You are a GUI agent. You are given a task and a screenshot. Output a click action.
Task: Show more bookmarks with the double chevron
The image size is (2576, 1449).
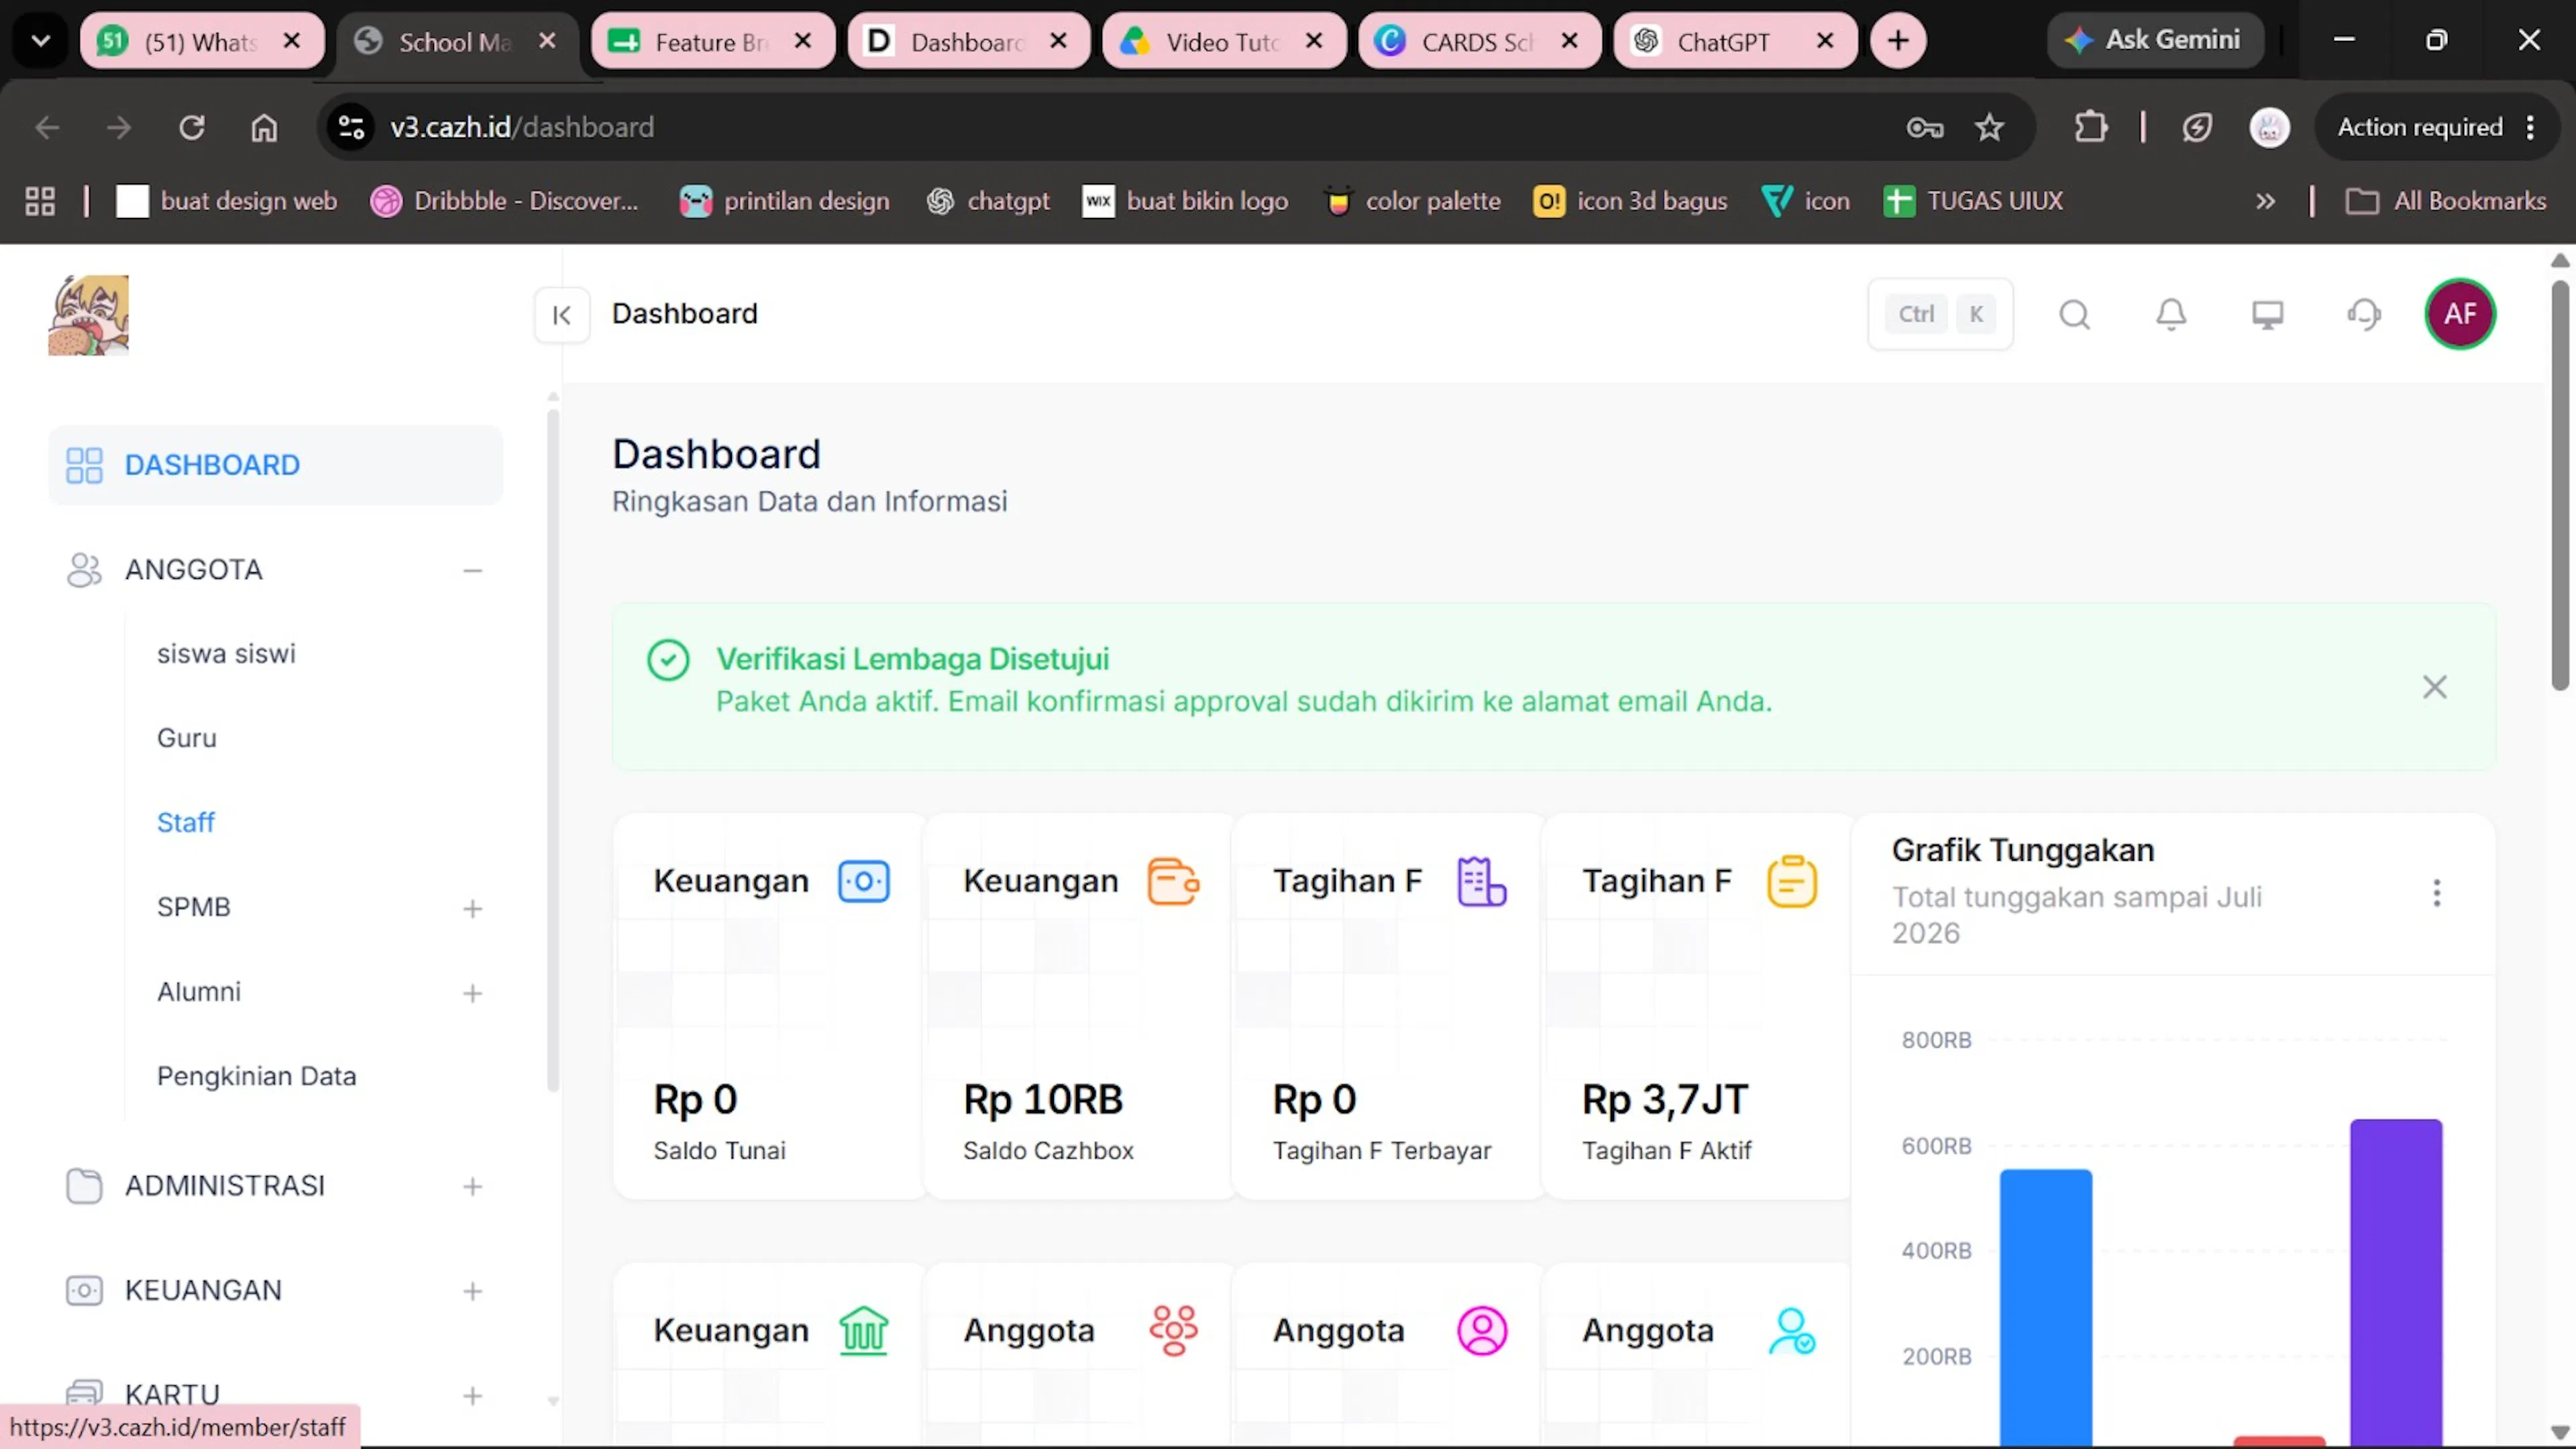click(x=2265, y=201)
